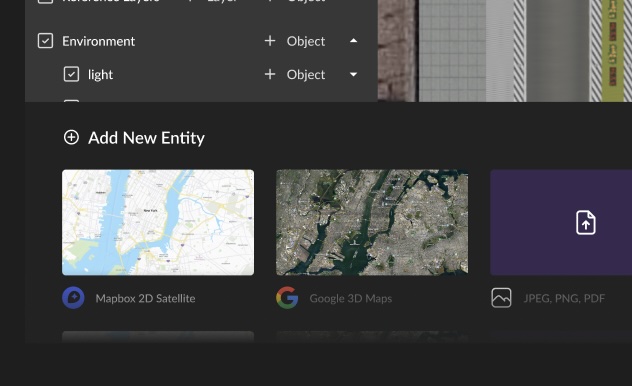Click the Mapbox logo icon
The width and height of the screenshot is (632, 386).
(73, 298)
